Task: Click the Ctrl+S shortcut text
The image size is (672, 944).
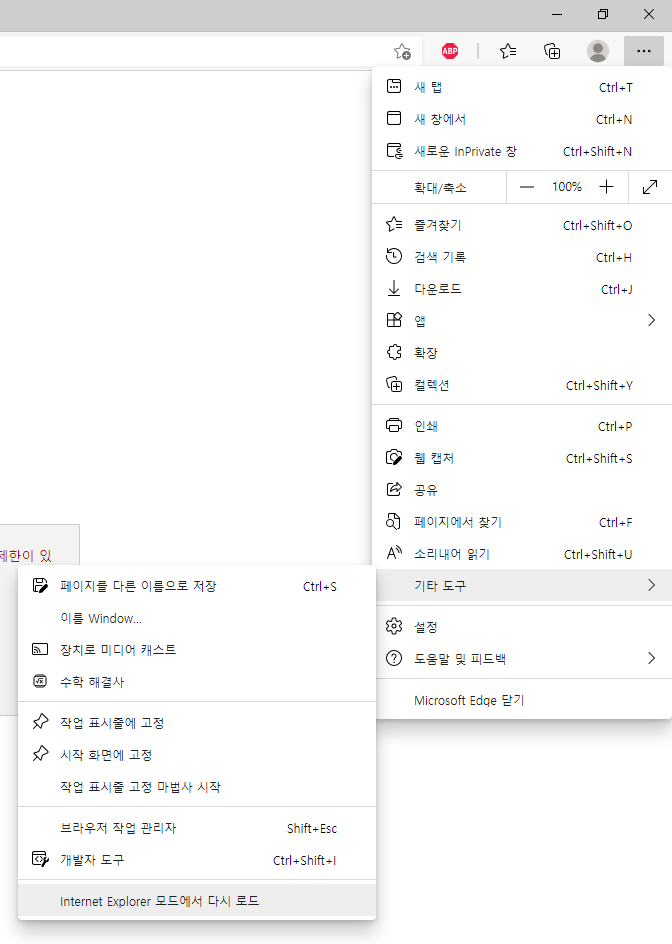Action: pos(320,586)
